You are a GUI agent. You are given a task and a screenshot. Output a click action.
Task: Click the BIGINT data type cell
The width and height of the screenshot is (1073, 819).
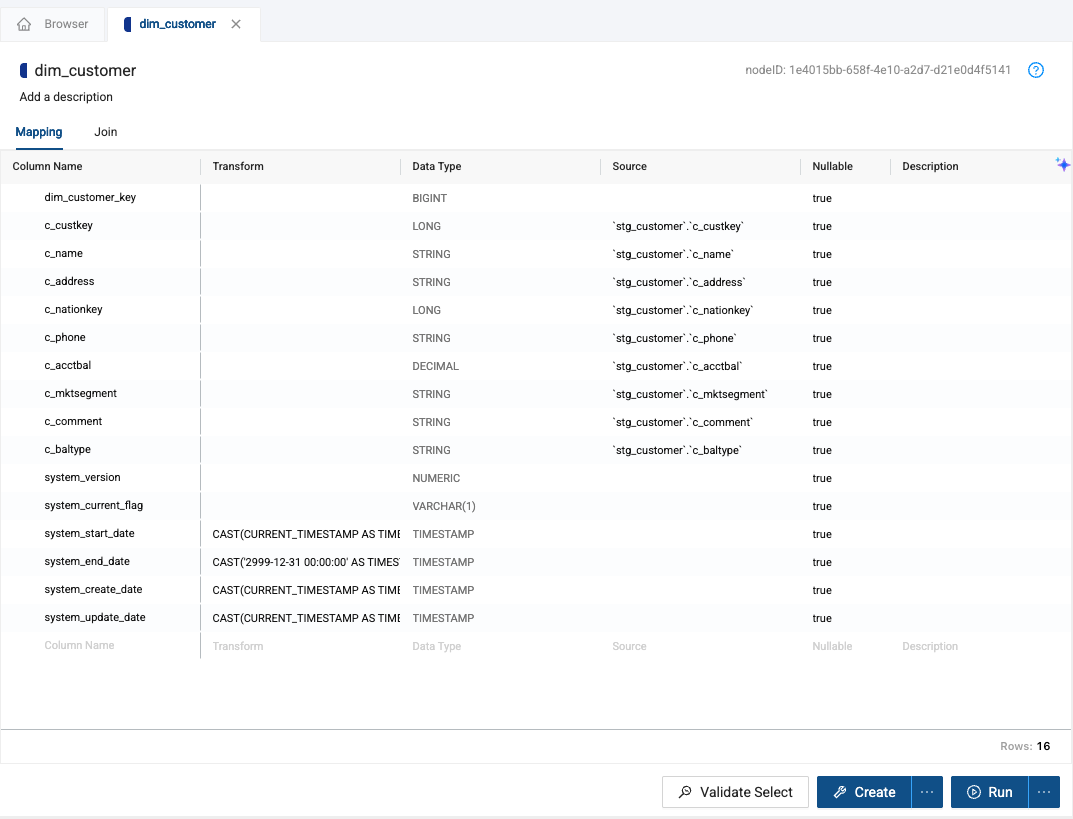pyautogui.click(x=430, y=198)
